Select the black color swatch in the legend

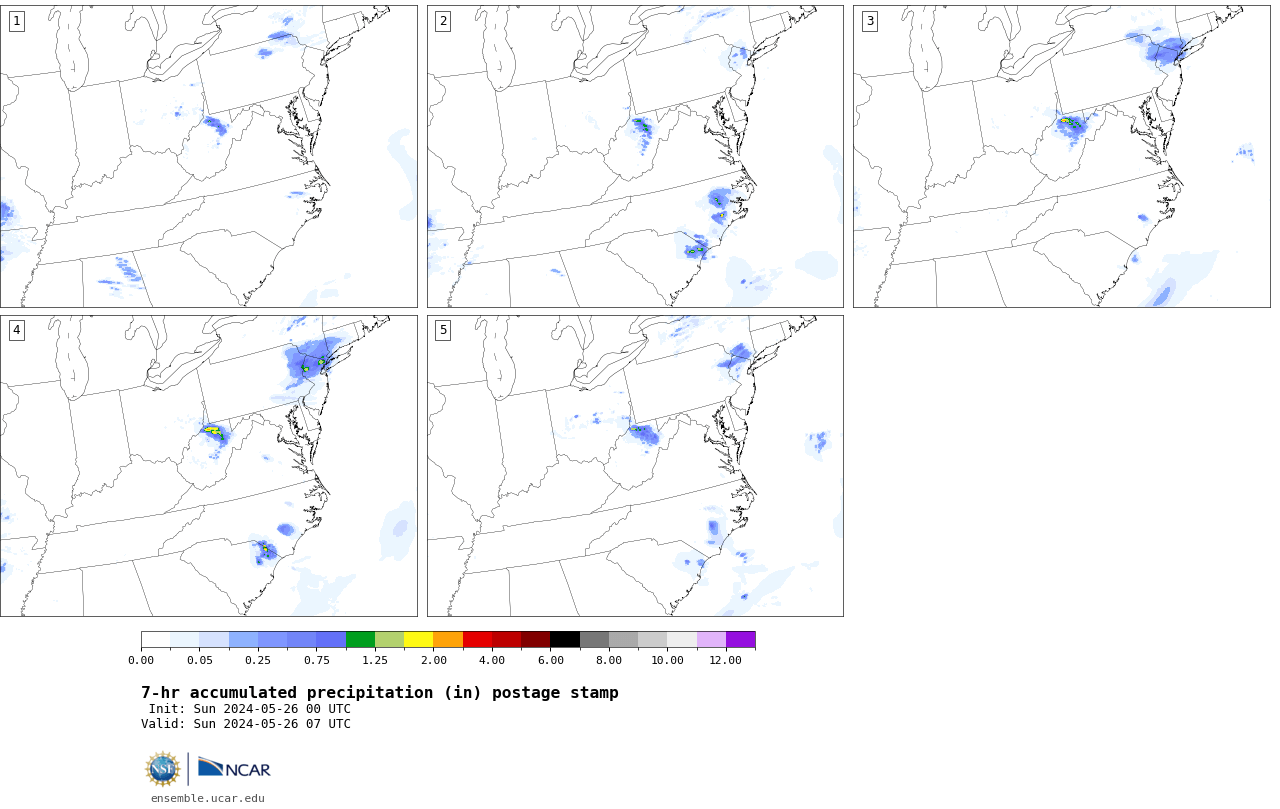pyautogui.click(x=565, y=640)
